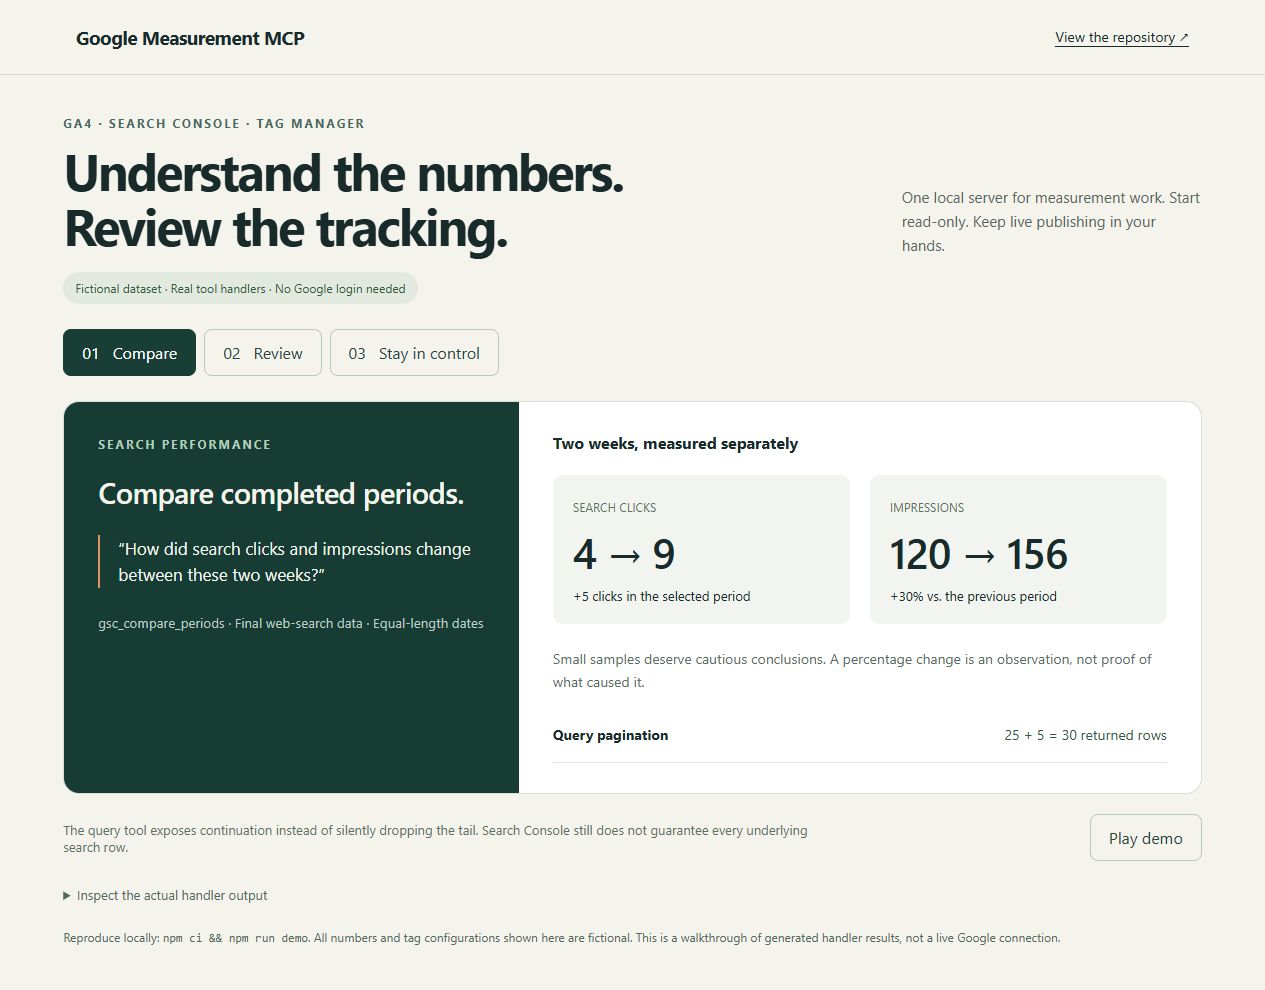Click the '120 → 156' impressions value

click(x=979, y=554)
